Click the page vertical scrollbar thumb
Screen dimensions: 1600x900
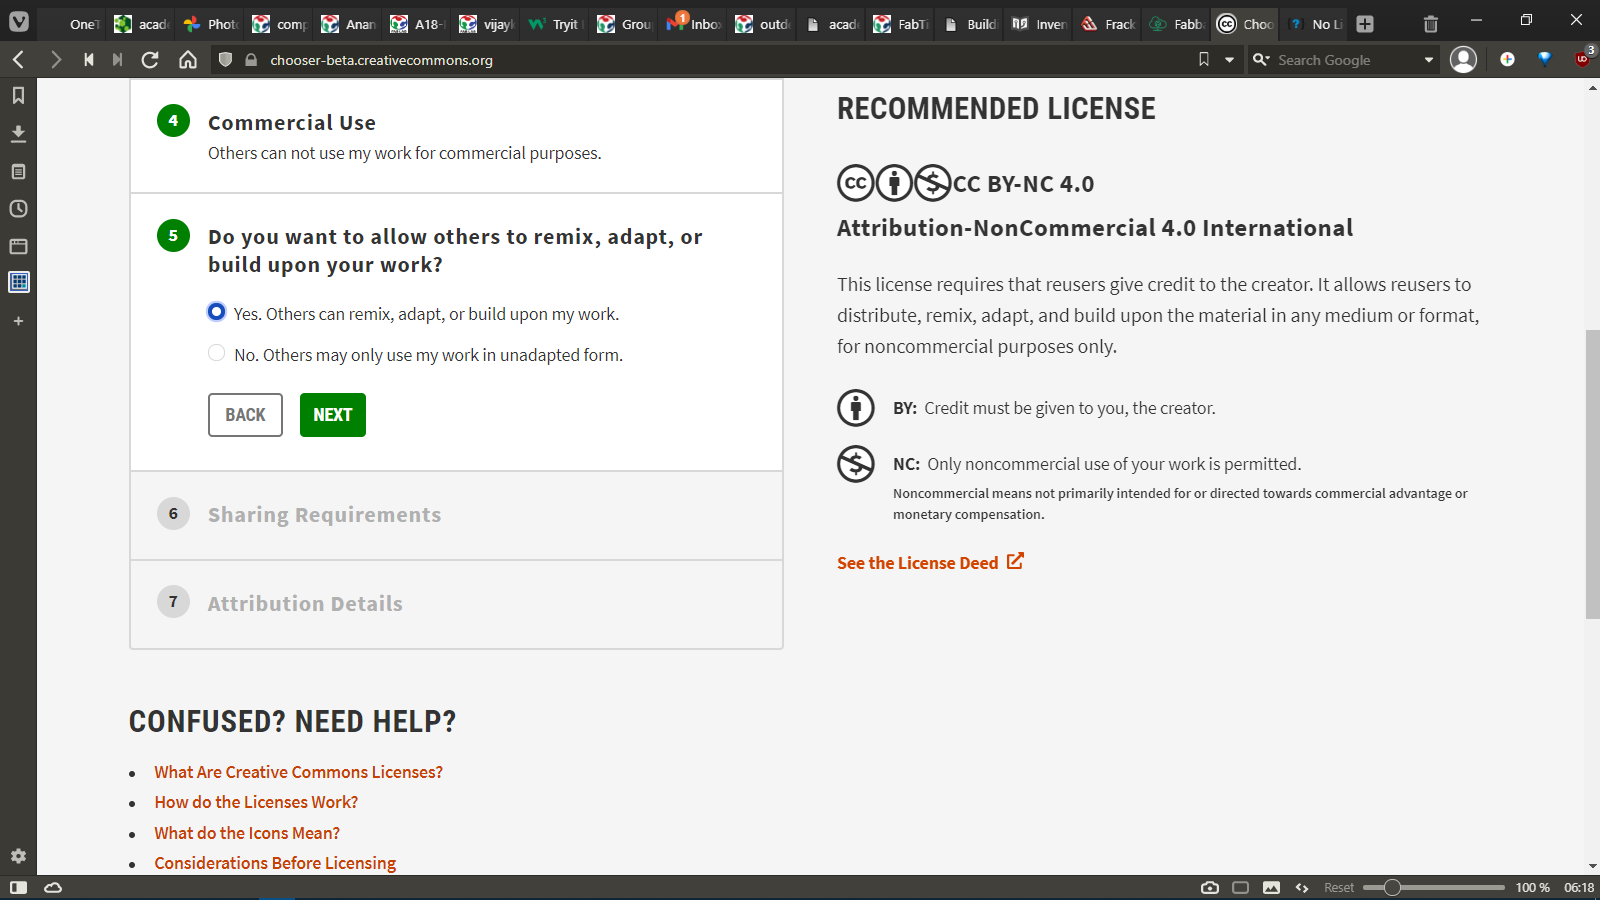(x=1592, y=474)
